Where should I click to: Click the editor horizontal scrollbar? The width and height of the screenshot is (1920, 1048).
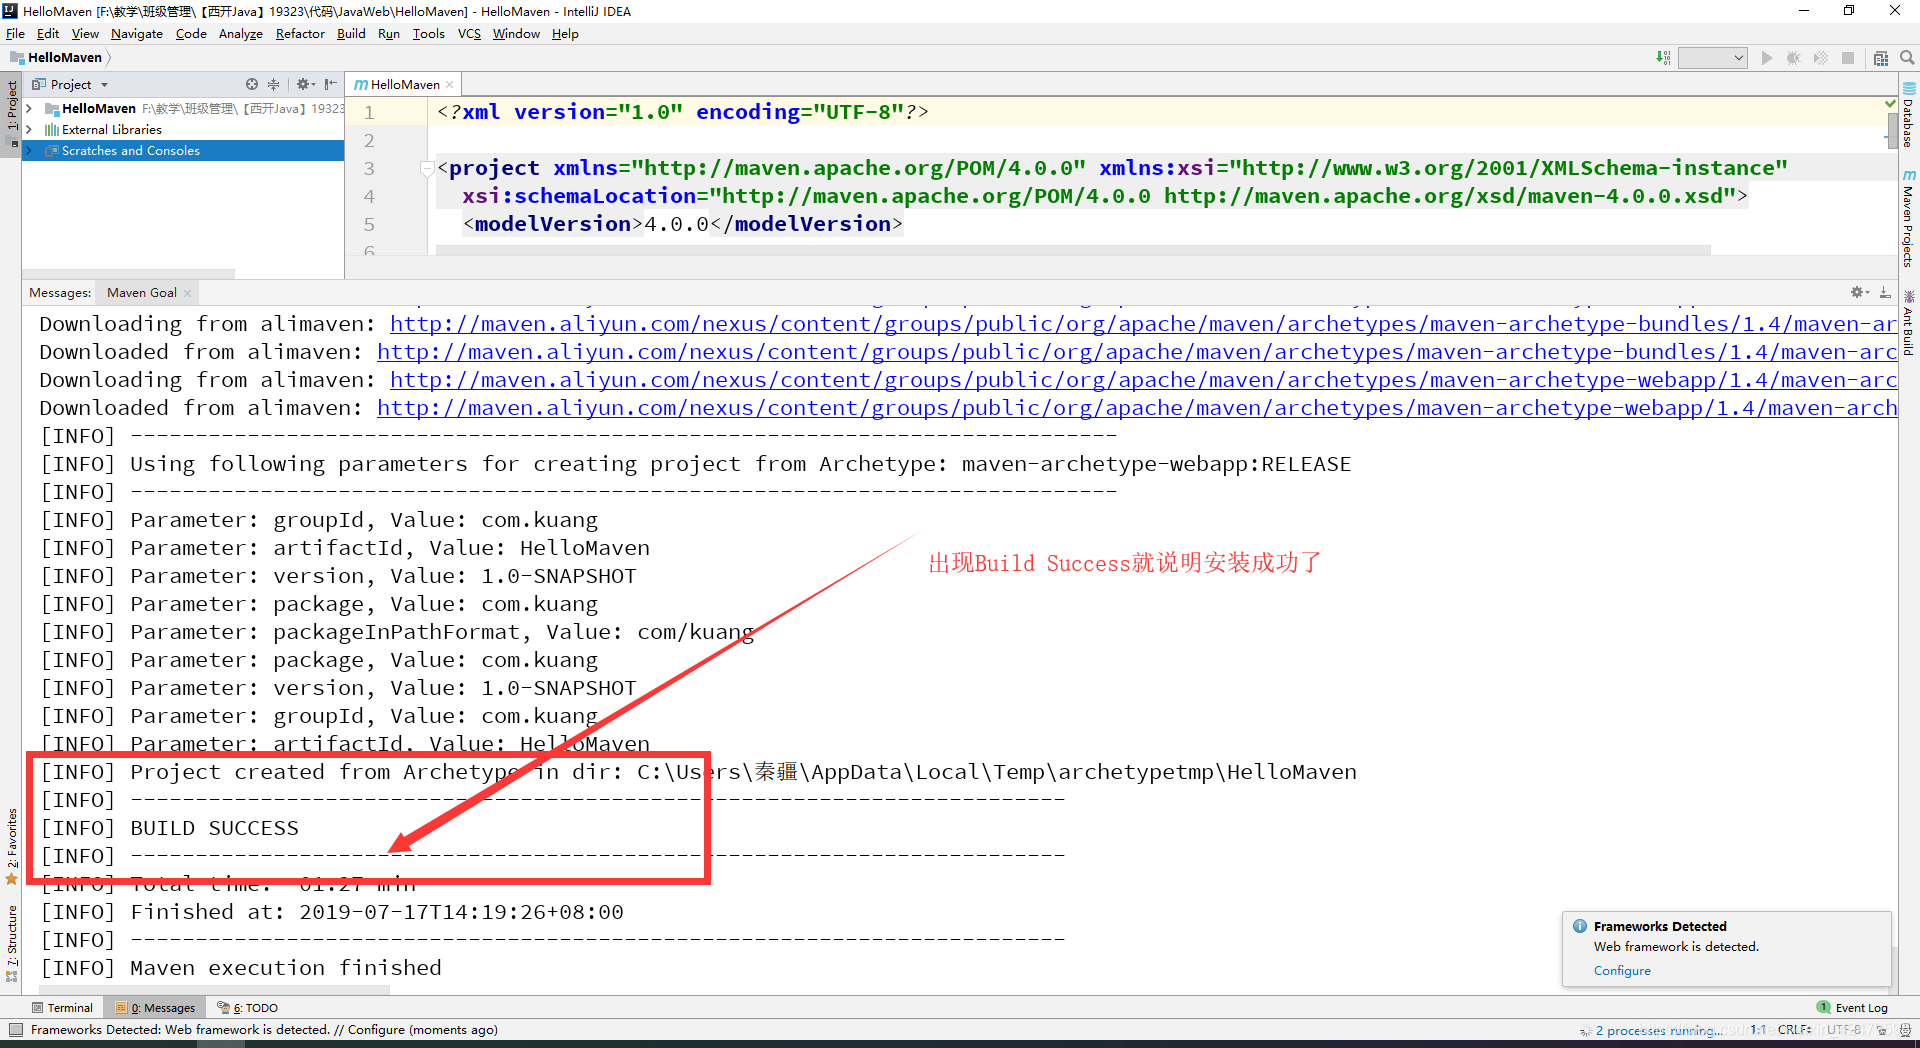pyautogui.click(x=1073, y=250)
